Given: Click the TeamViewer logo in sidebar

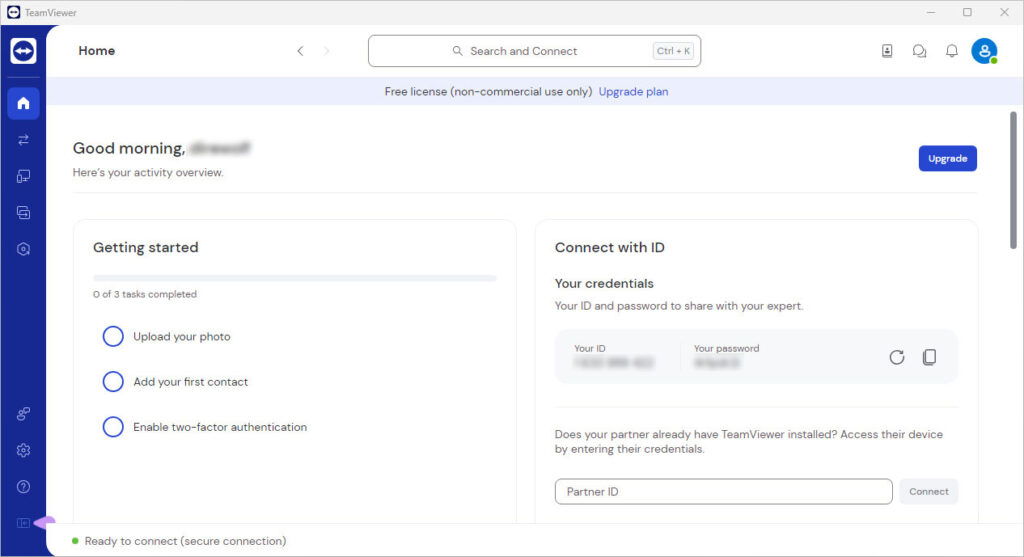Looking at the screenshot, I should (24, 51).
